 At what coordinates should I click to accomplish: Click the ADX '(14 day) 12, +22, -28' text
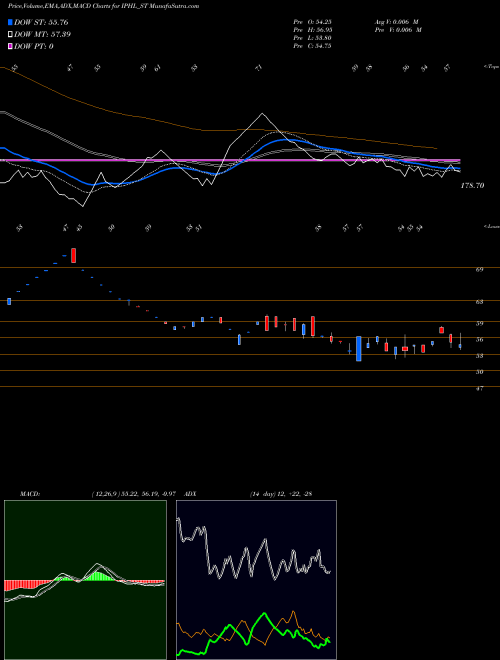(x=281, y=494)
